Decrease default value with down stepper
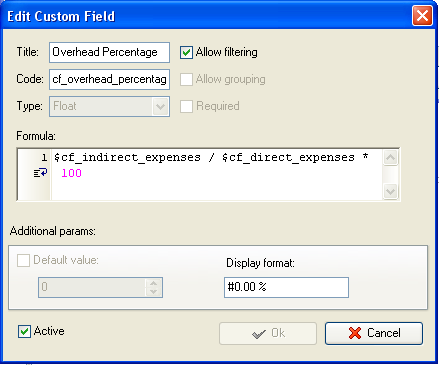Image resolution: width=439 pixels, height=365 pixels. coord(153,292)
